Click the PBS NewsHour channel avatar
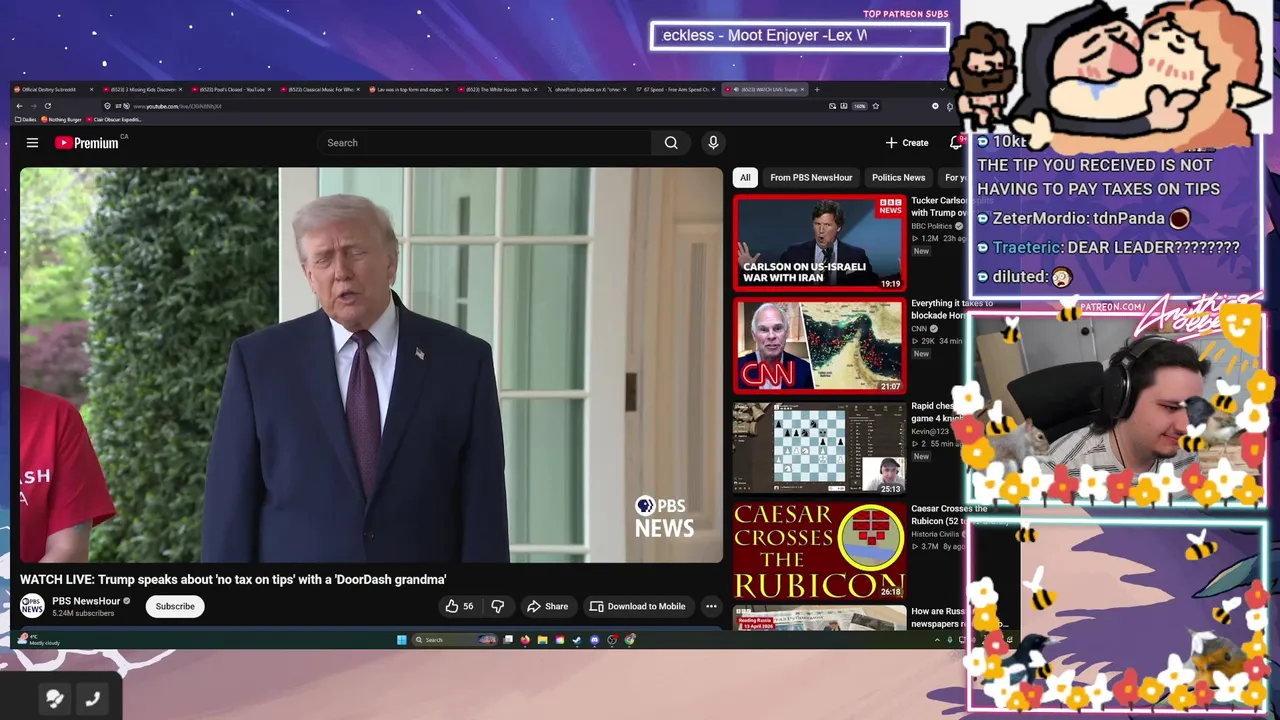Screen dimensions: 1280x720 coord(32,606)
